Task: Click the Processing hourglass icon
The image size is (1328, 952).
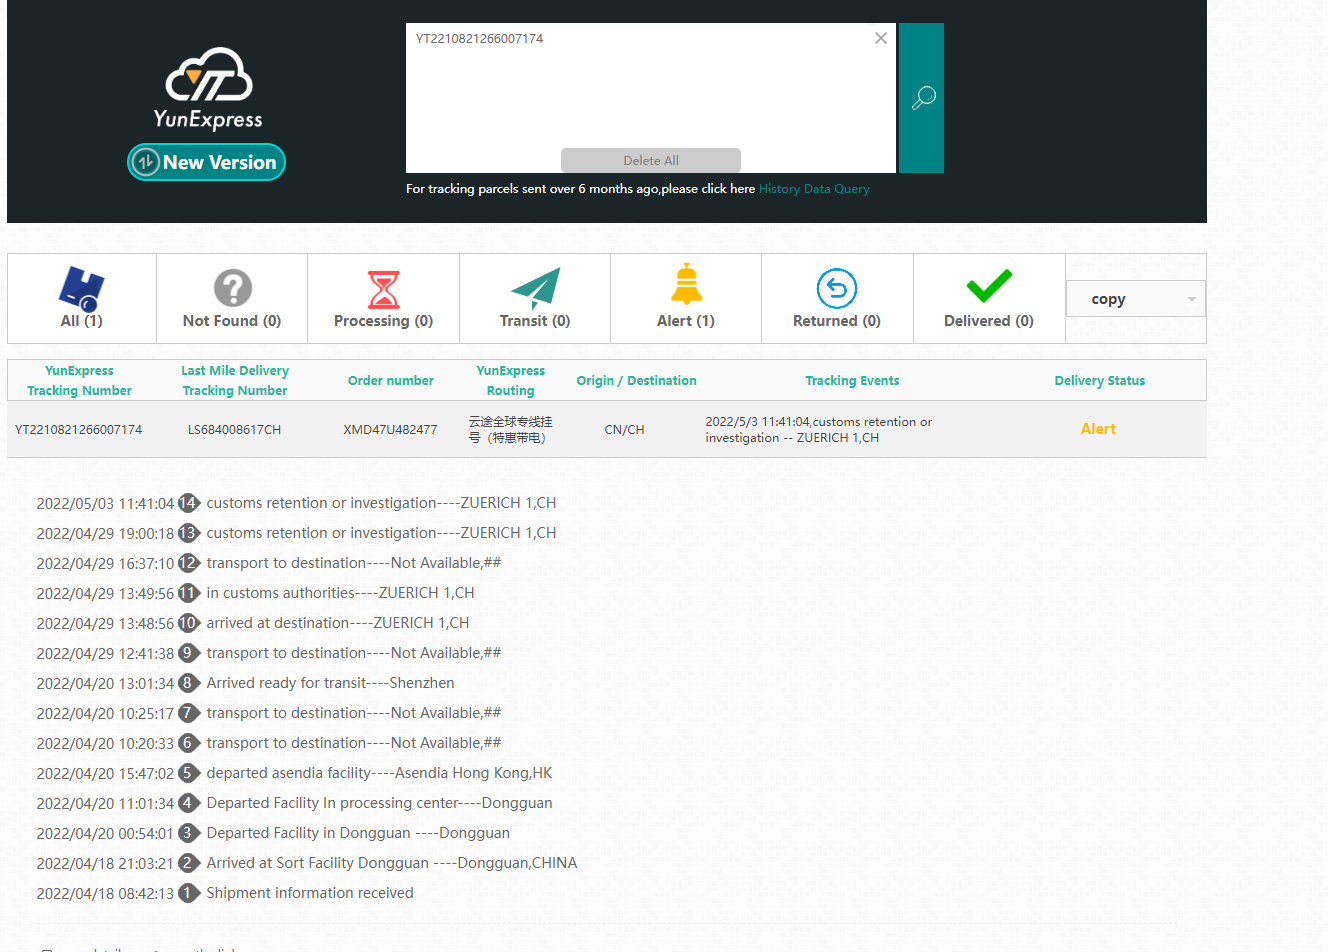Action: click(383, 289)
